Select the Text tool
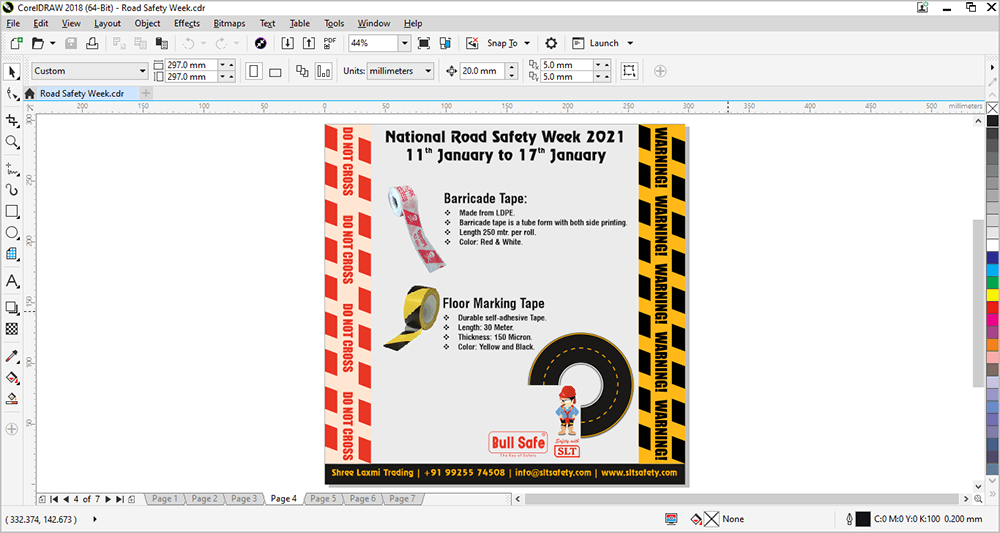This screenshot has width=1000, height=533. (x=11, y=281)
